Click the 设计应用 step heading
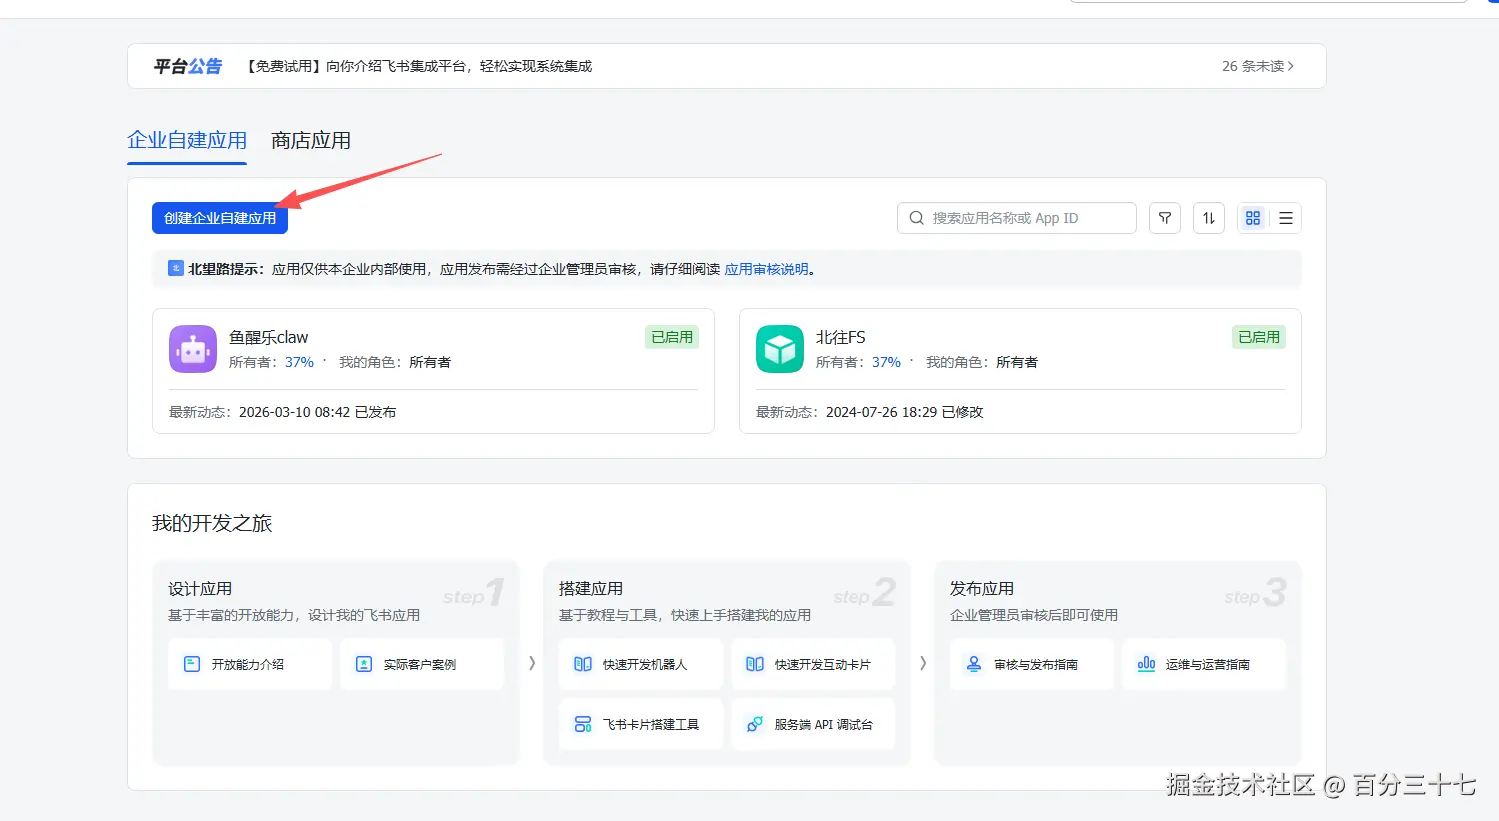The width and height of the screenshot is (1499, 821). pyautogui.click(x=200, y=589)
